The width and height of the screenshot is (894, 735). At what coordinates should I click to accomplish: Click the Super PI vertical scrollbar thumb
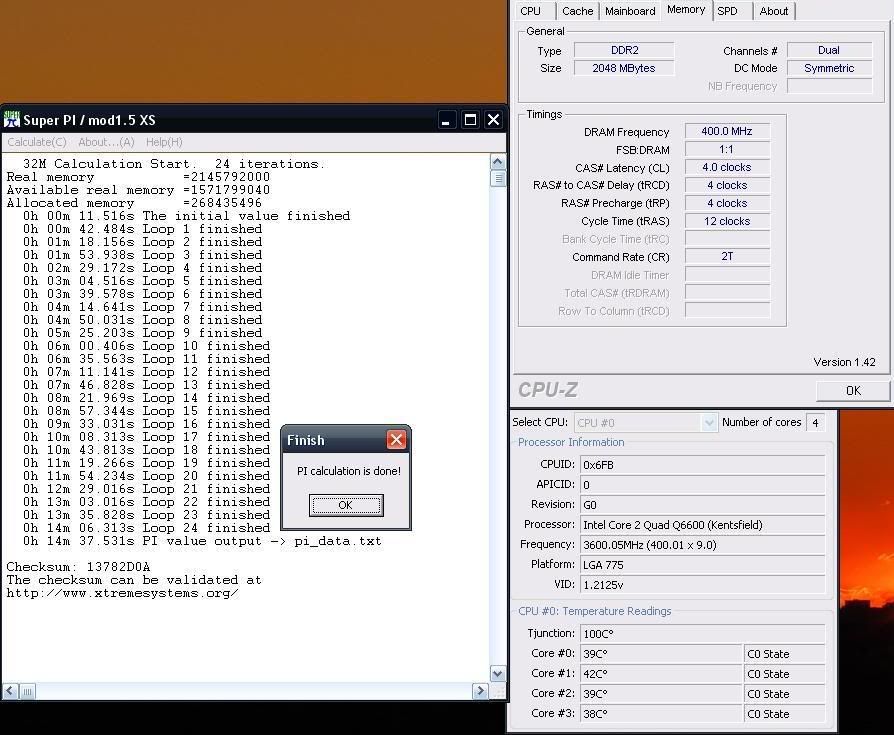pos(498,179)
